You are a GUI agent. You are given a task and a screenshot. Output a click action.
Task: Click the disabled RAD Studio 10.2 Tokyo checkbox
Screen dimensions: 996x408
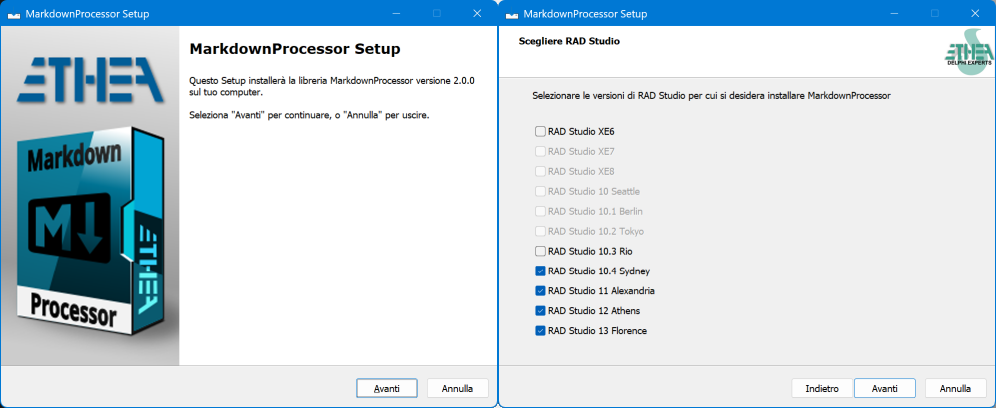point(540,231)
